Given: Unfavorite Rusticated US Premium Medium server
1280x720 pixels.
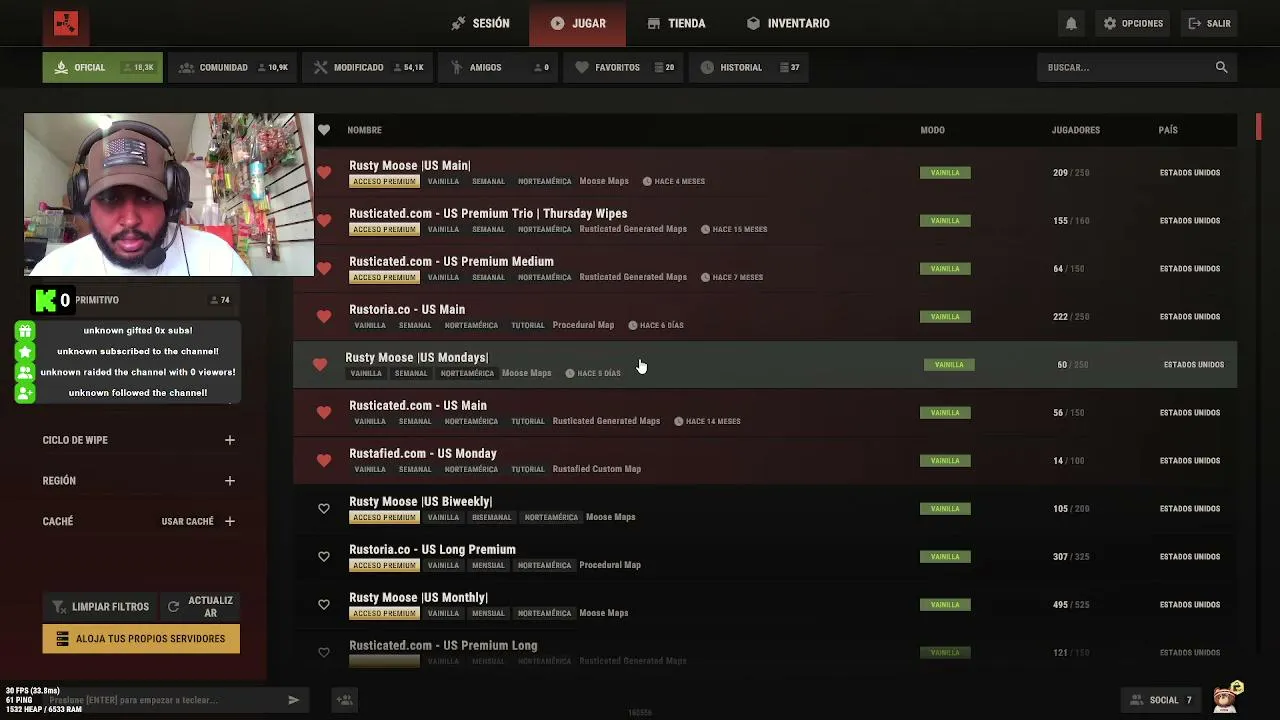Looking at the screenshot, I should (324, 269).
